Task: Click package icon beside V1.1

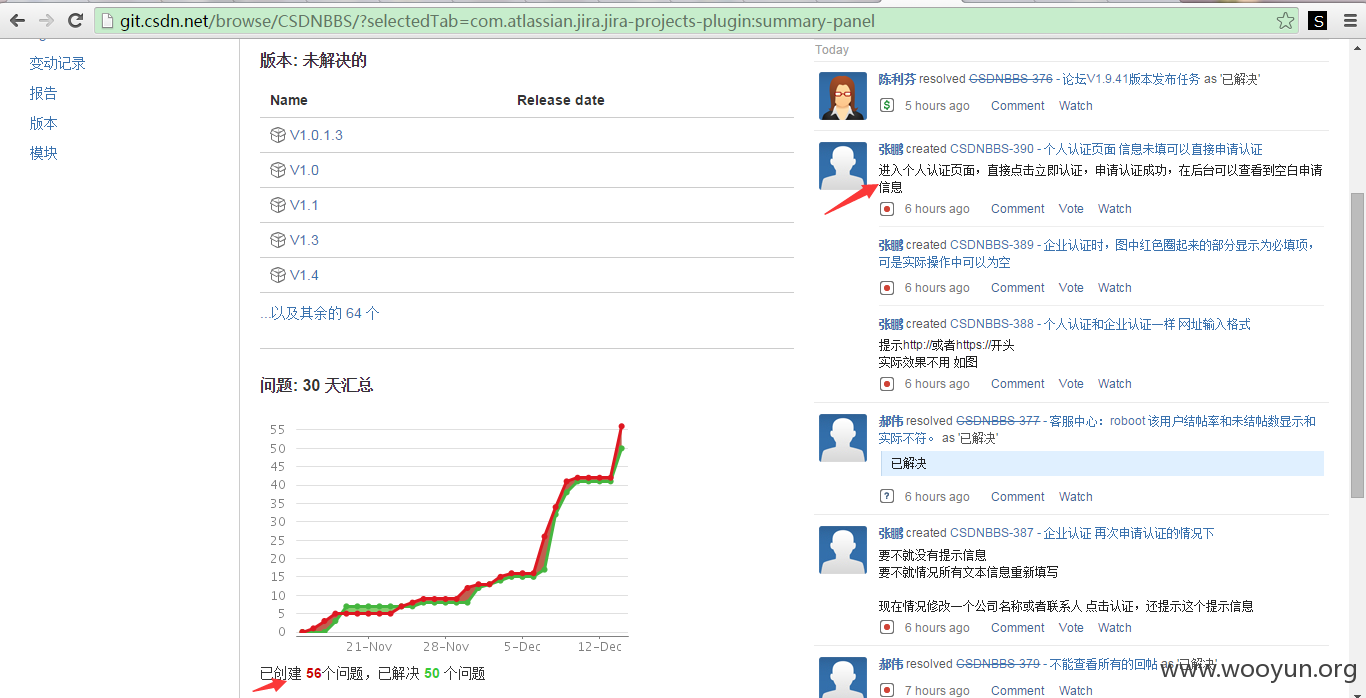Action: [278, 205]
